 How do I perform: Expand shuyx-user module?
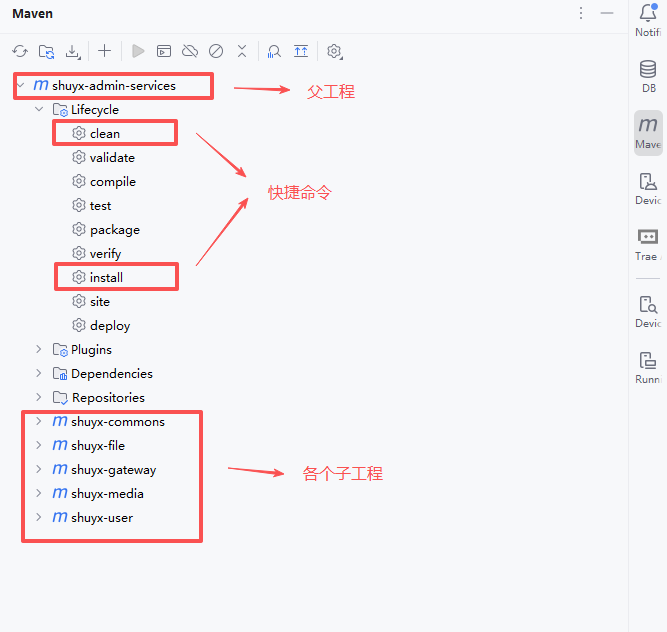(39, 517)
